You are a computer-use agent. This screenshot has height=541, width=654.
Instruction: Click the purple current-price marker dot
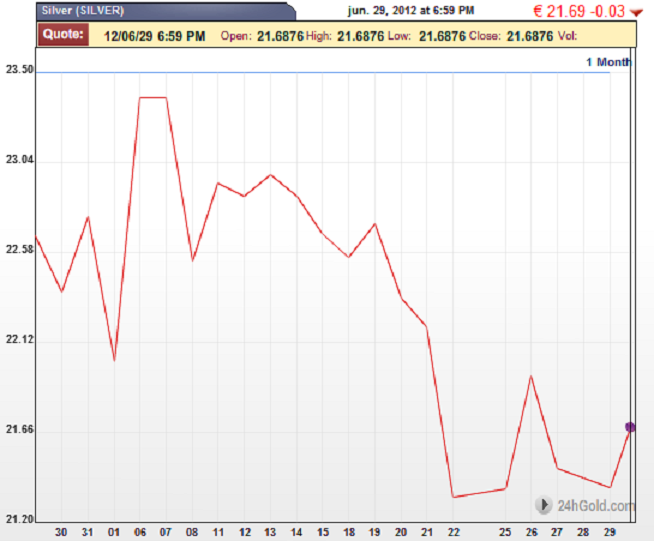point(630,427)
